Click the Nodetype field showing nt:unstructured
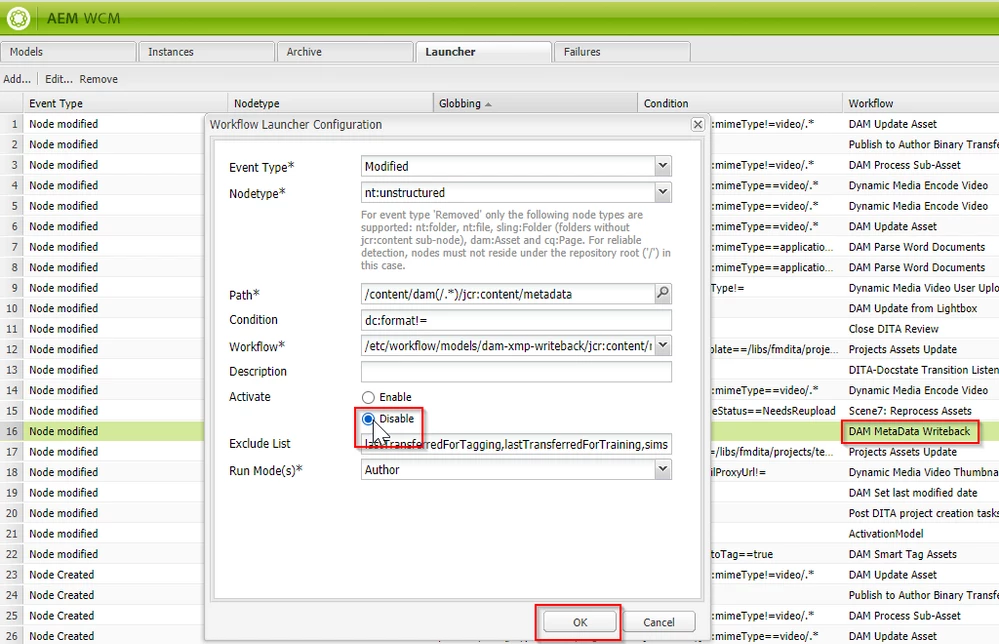The height and width of the screenshot is (644, 999). [x=508, y=192]
